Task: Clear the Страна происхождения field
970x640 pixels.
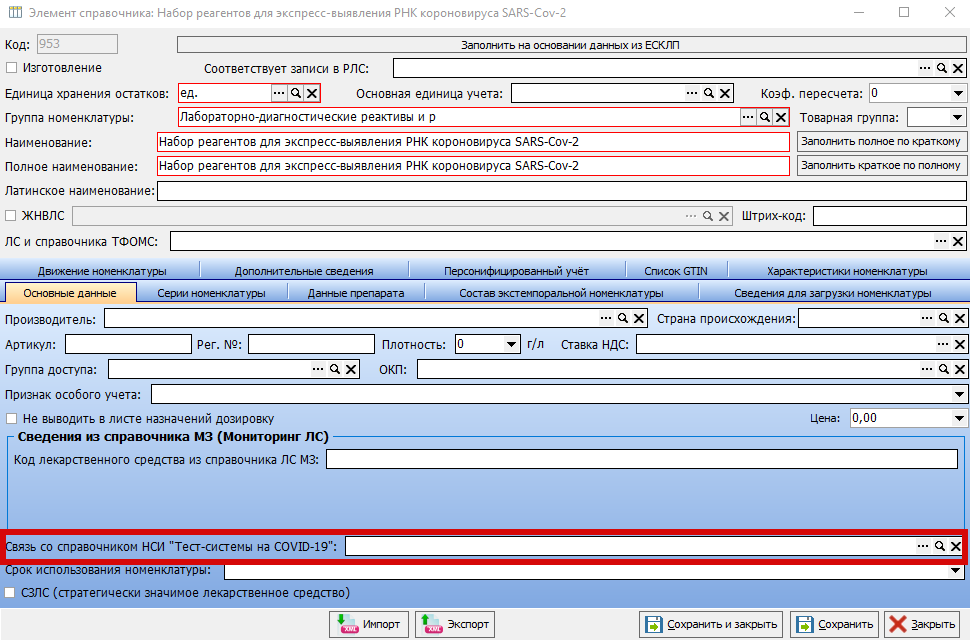Action: click(957, 319)
